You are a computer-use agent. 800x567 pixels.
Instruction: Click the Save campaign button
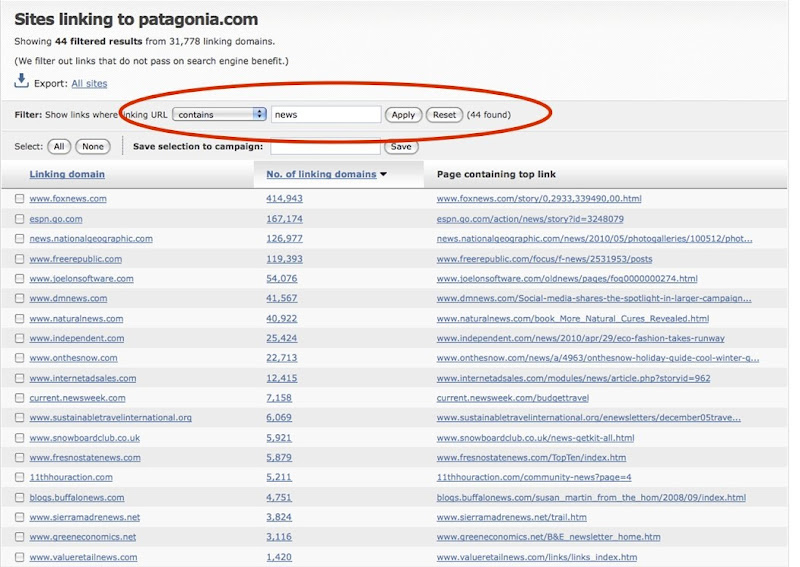click(x=401, y=147)
